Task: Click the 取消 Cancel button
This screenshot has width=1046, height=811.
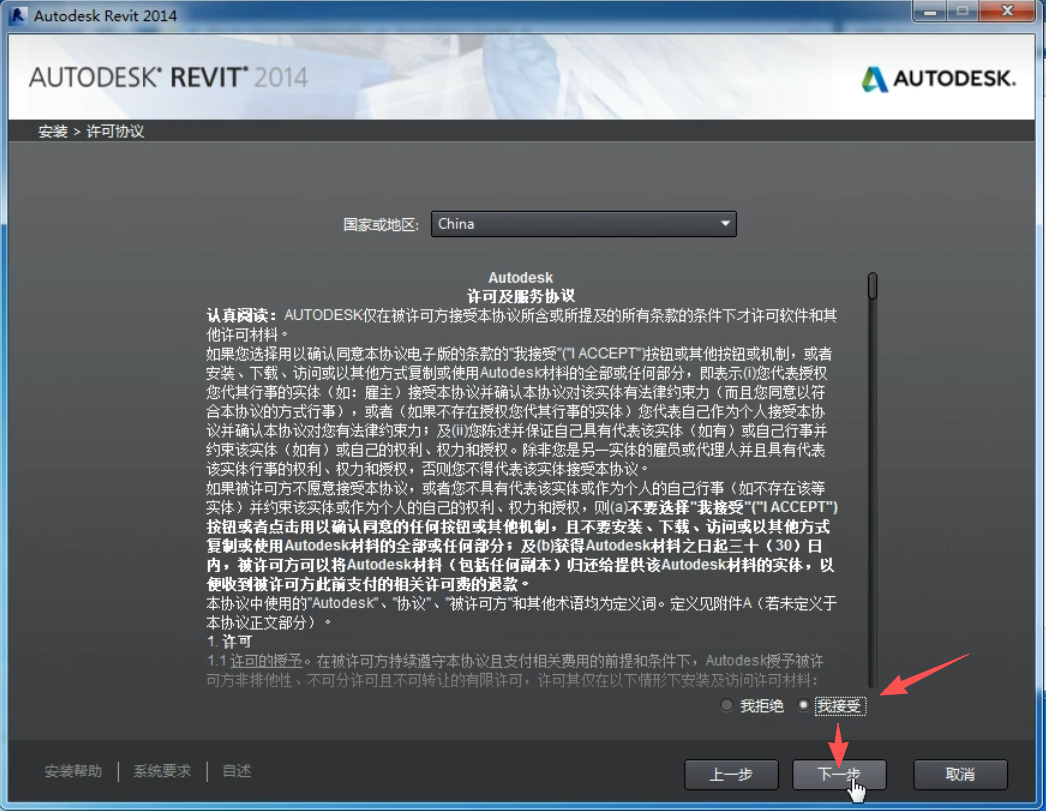Action: point(959,774)
